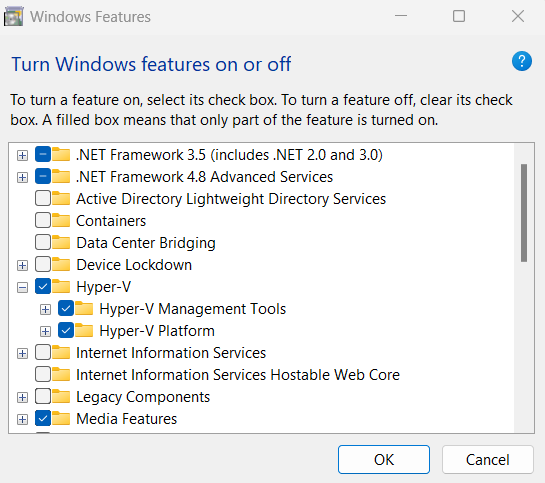Click the Media Features folder icon
This screenshot has width=545, height=483.
61,418
